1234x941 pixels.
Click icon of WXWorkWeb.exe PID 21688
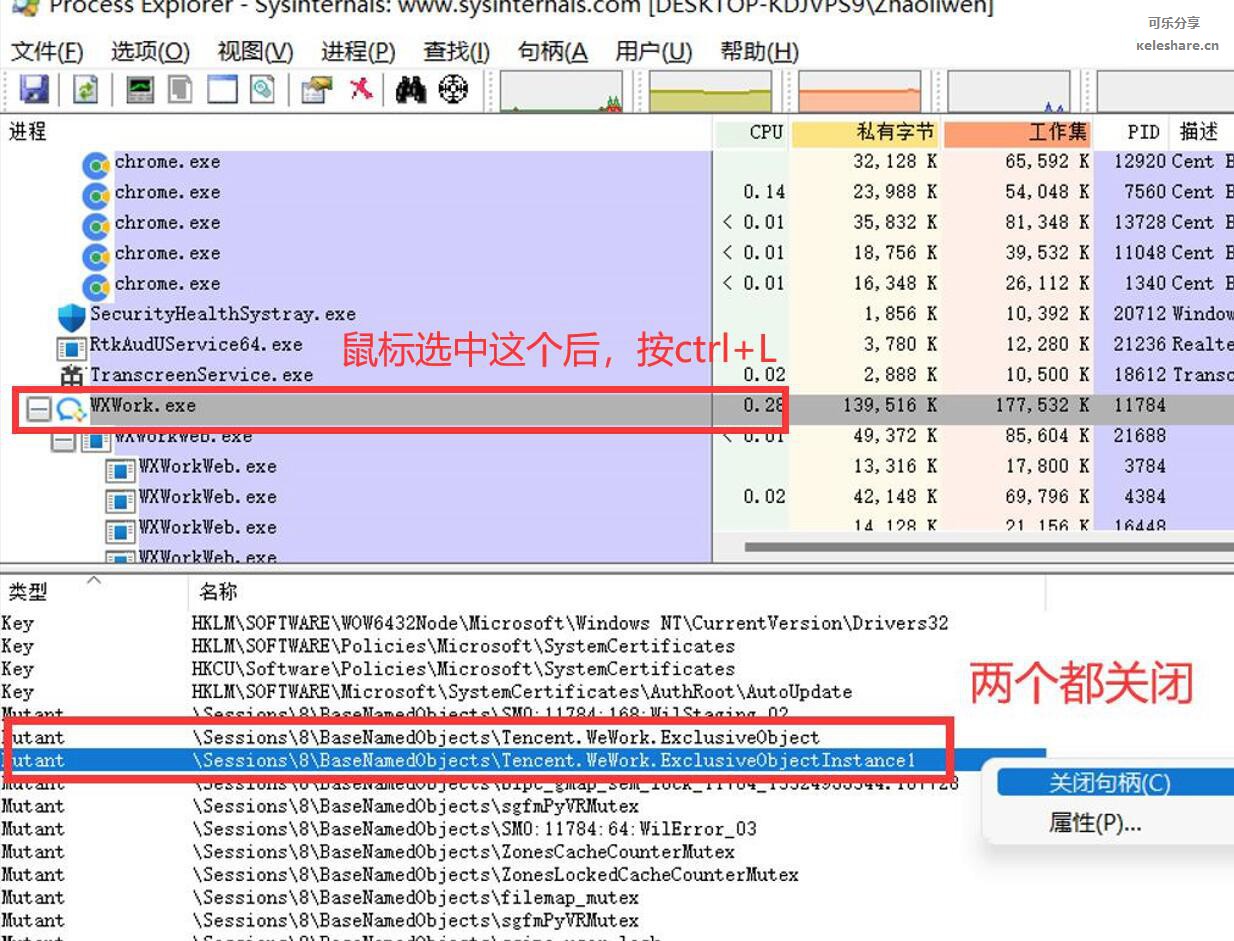tap(96, 440)
